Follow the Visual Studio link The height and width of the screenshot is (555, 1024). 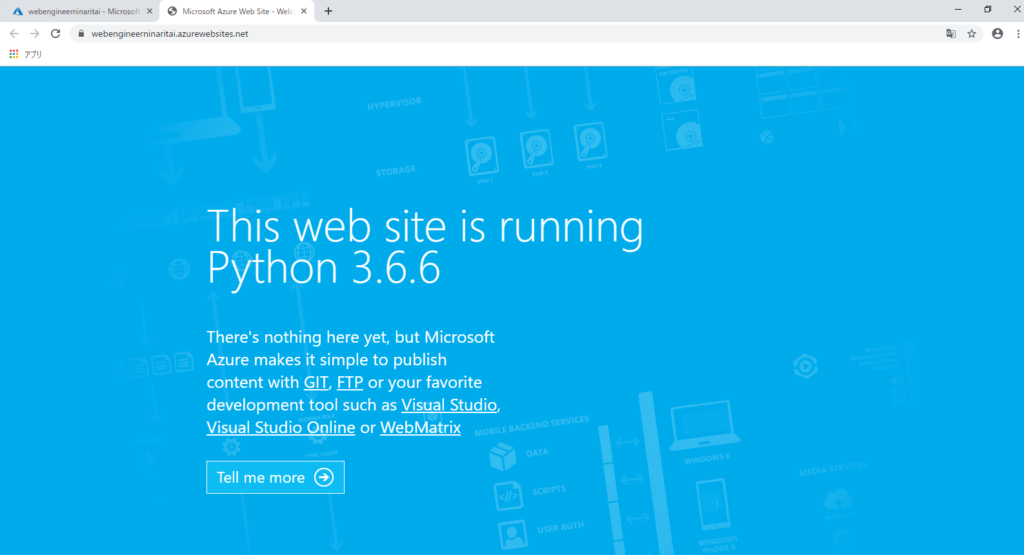(449, 405)
